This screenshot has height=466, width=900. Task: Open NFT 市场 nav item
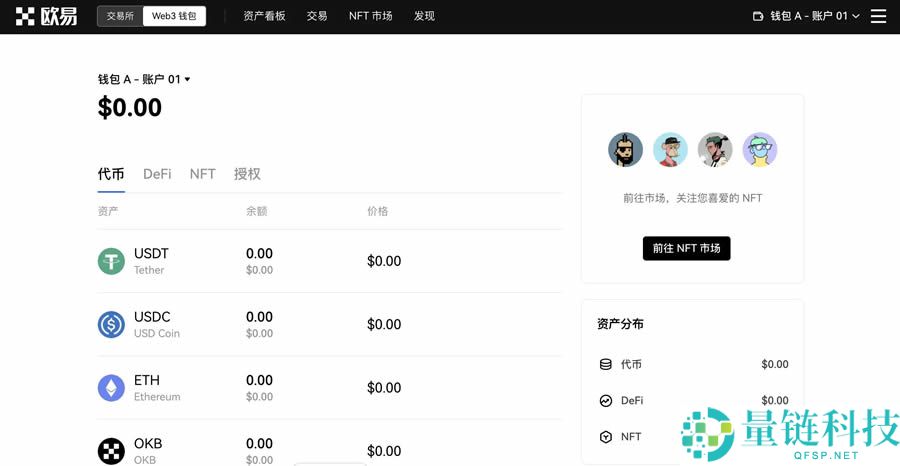370,16
